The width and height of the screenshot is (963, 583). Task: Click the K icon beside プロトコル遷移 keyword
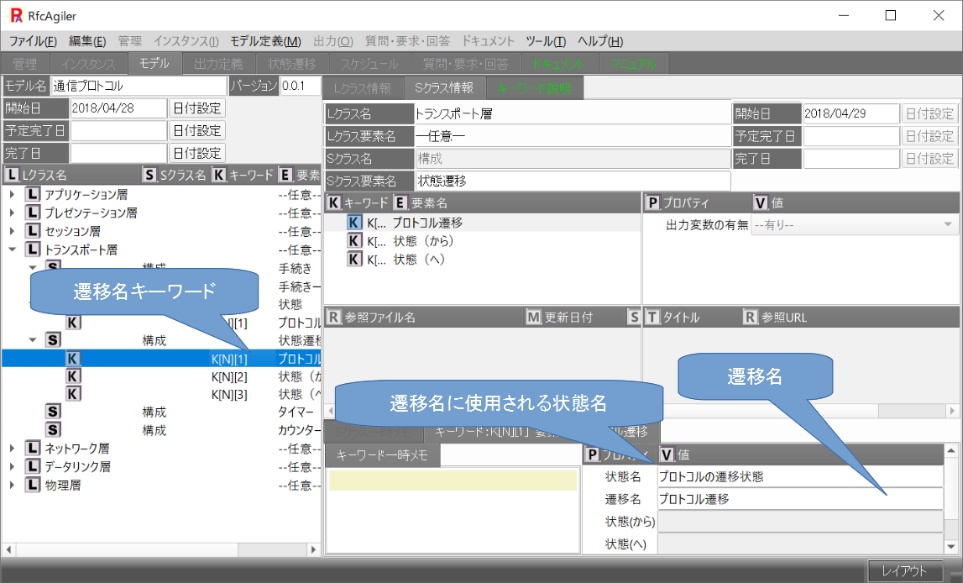pyautogui.click(x=354, y=223)
